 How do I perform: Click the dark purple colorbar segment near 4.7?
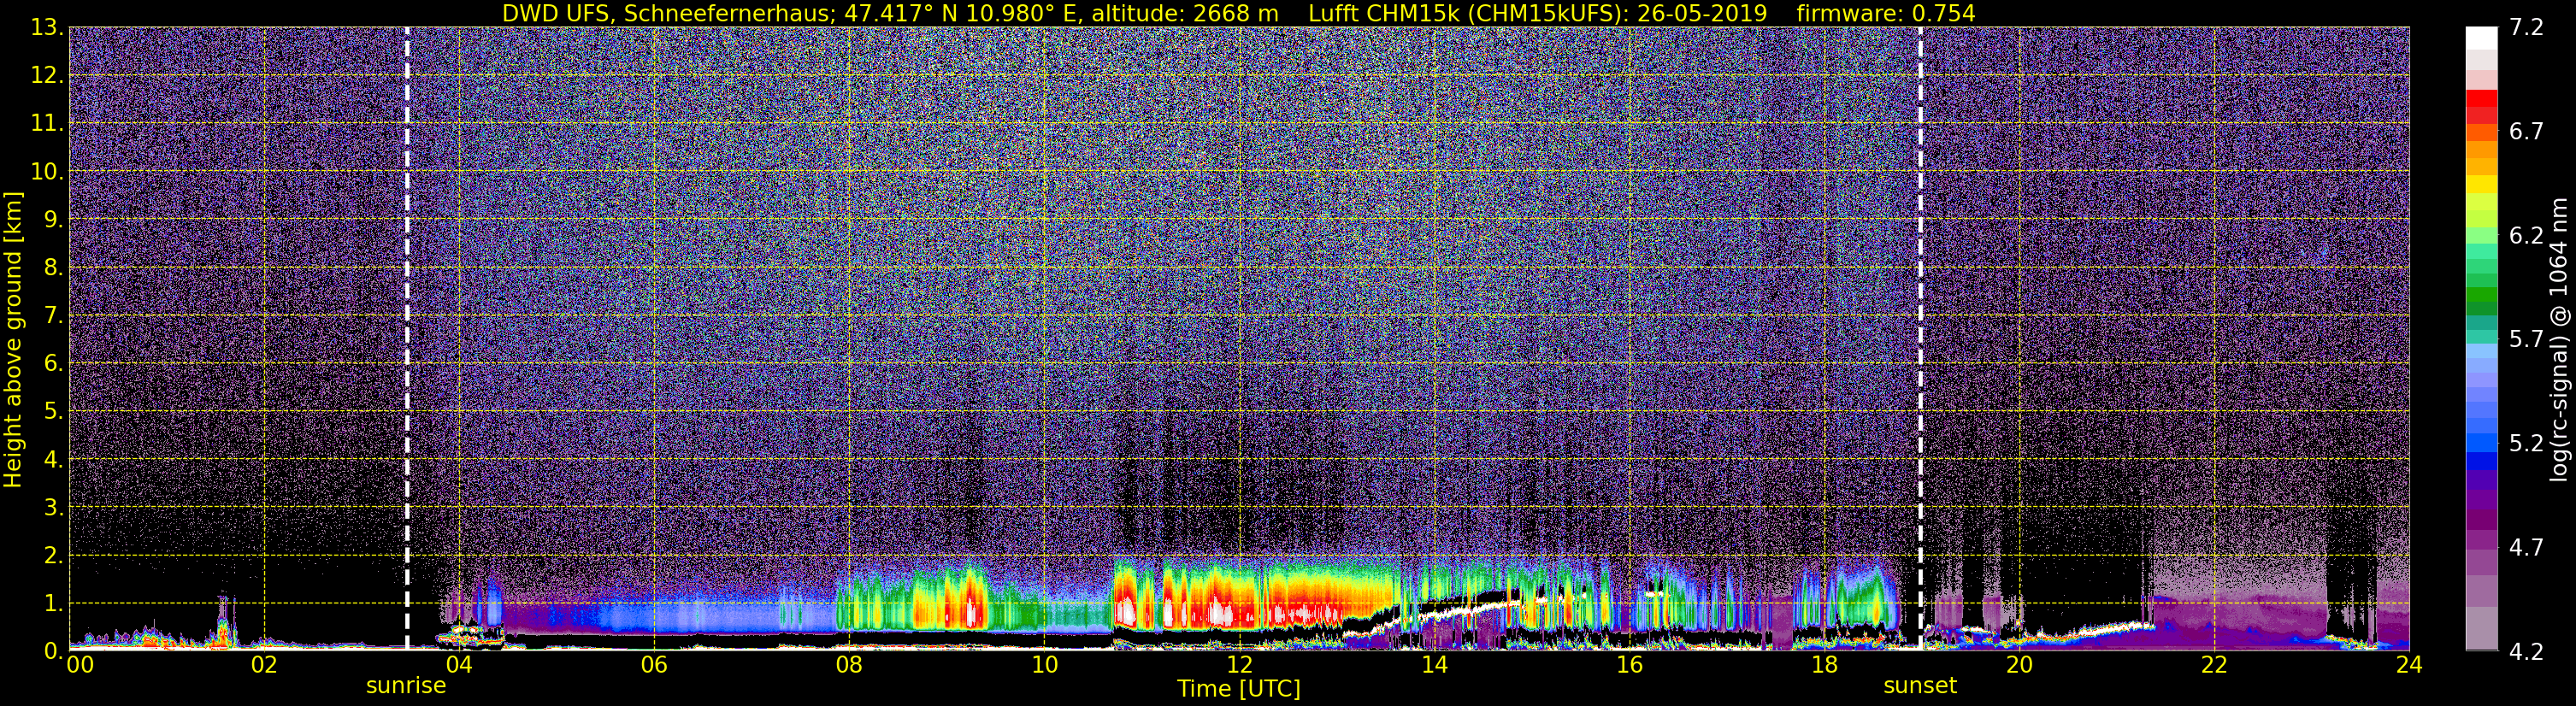click(2481, 520)
